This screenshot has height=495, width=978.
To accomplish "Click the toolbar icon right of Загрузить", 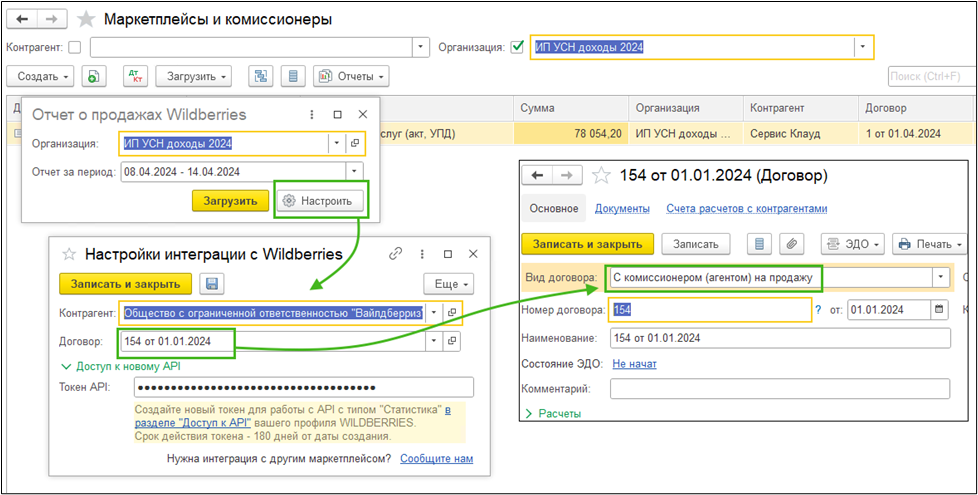I will 261,77.
